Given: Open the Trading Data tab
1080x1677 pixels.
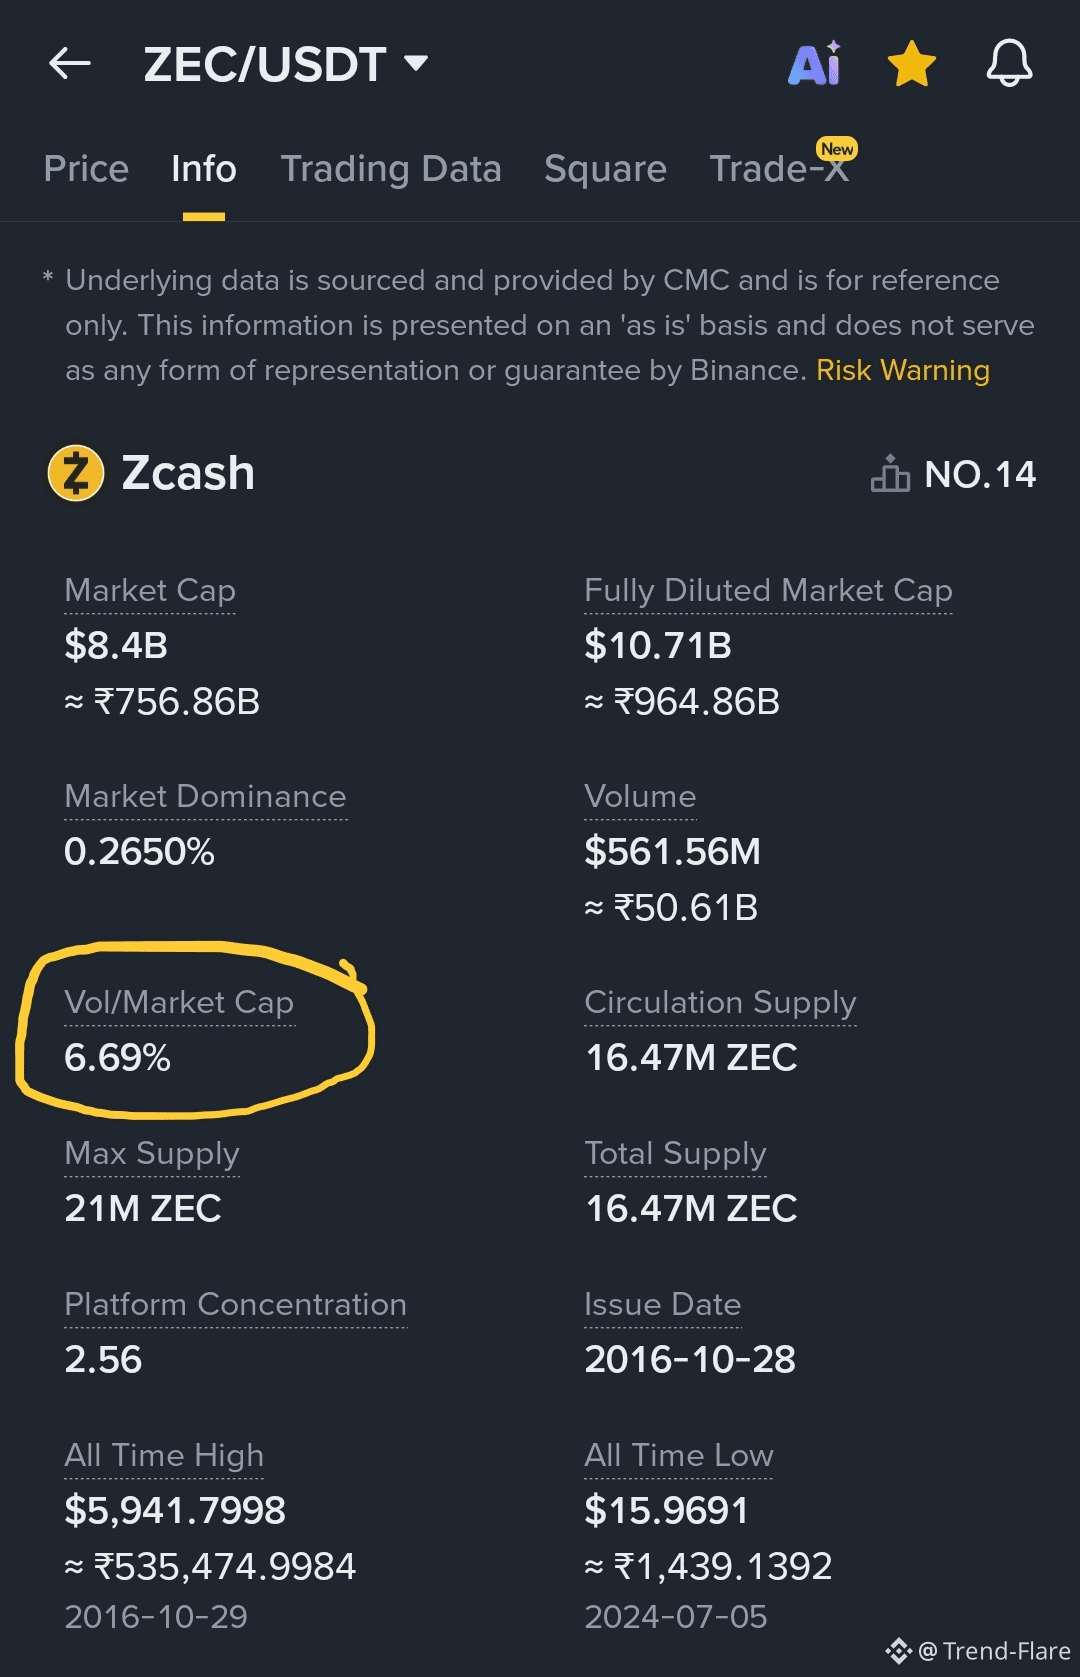Looking at the screenshot, I should pos(391,169).
